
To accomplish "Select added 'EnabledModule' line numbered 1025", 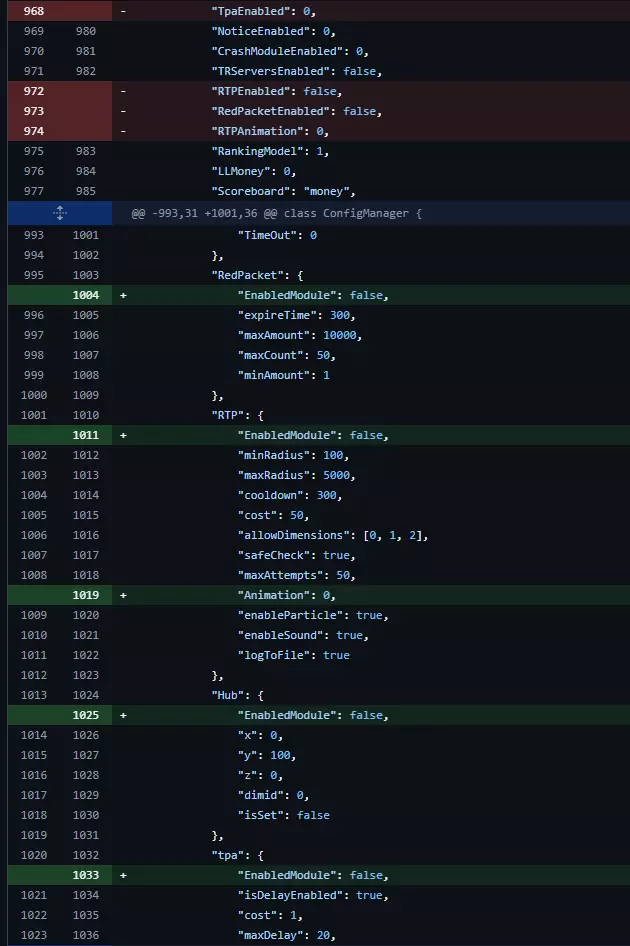I will click(x=313, y=715).
